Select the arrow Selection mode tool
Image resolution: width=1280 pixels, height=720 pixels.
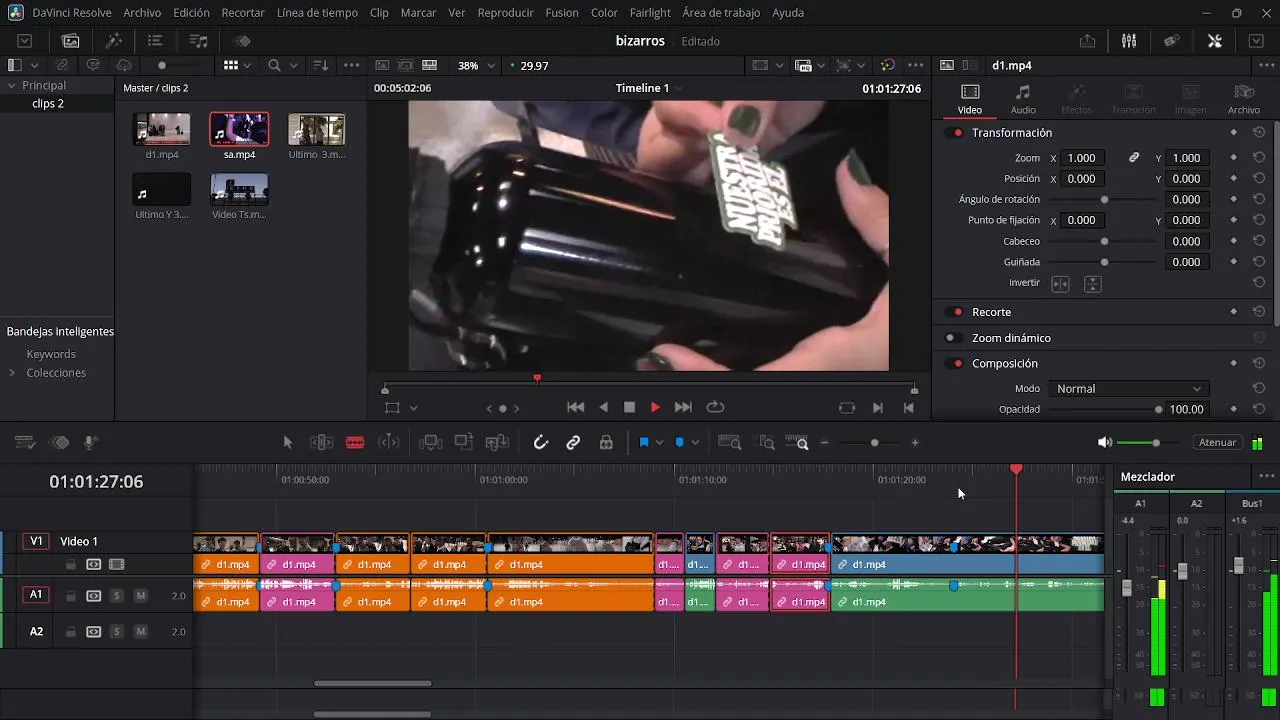288,442
